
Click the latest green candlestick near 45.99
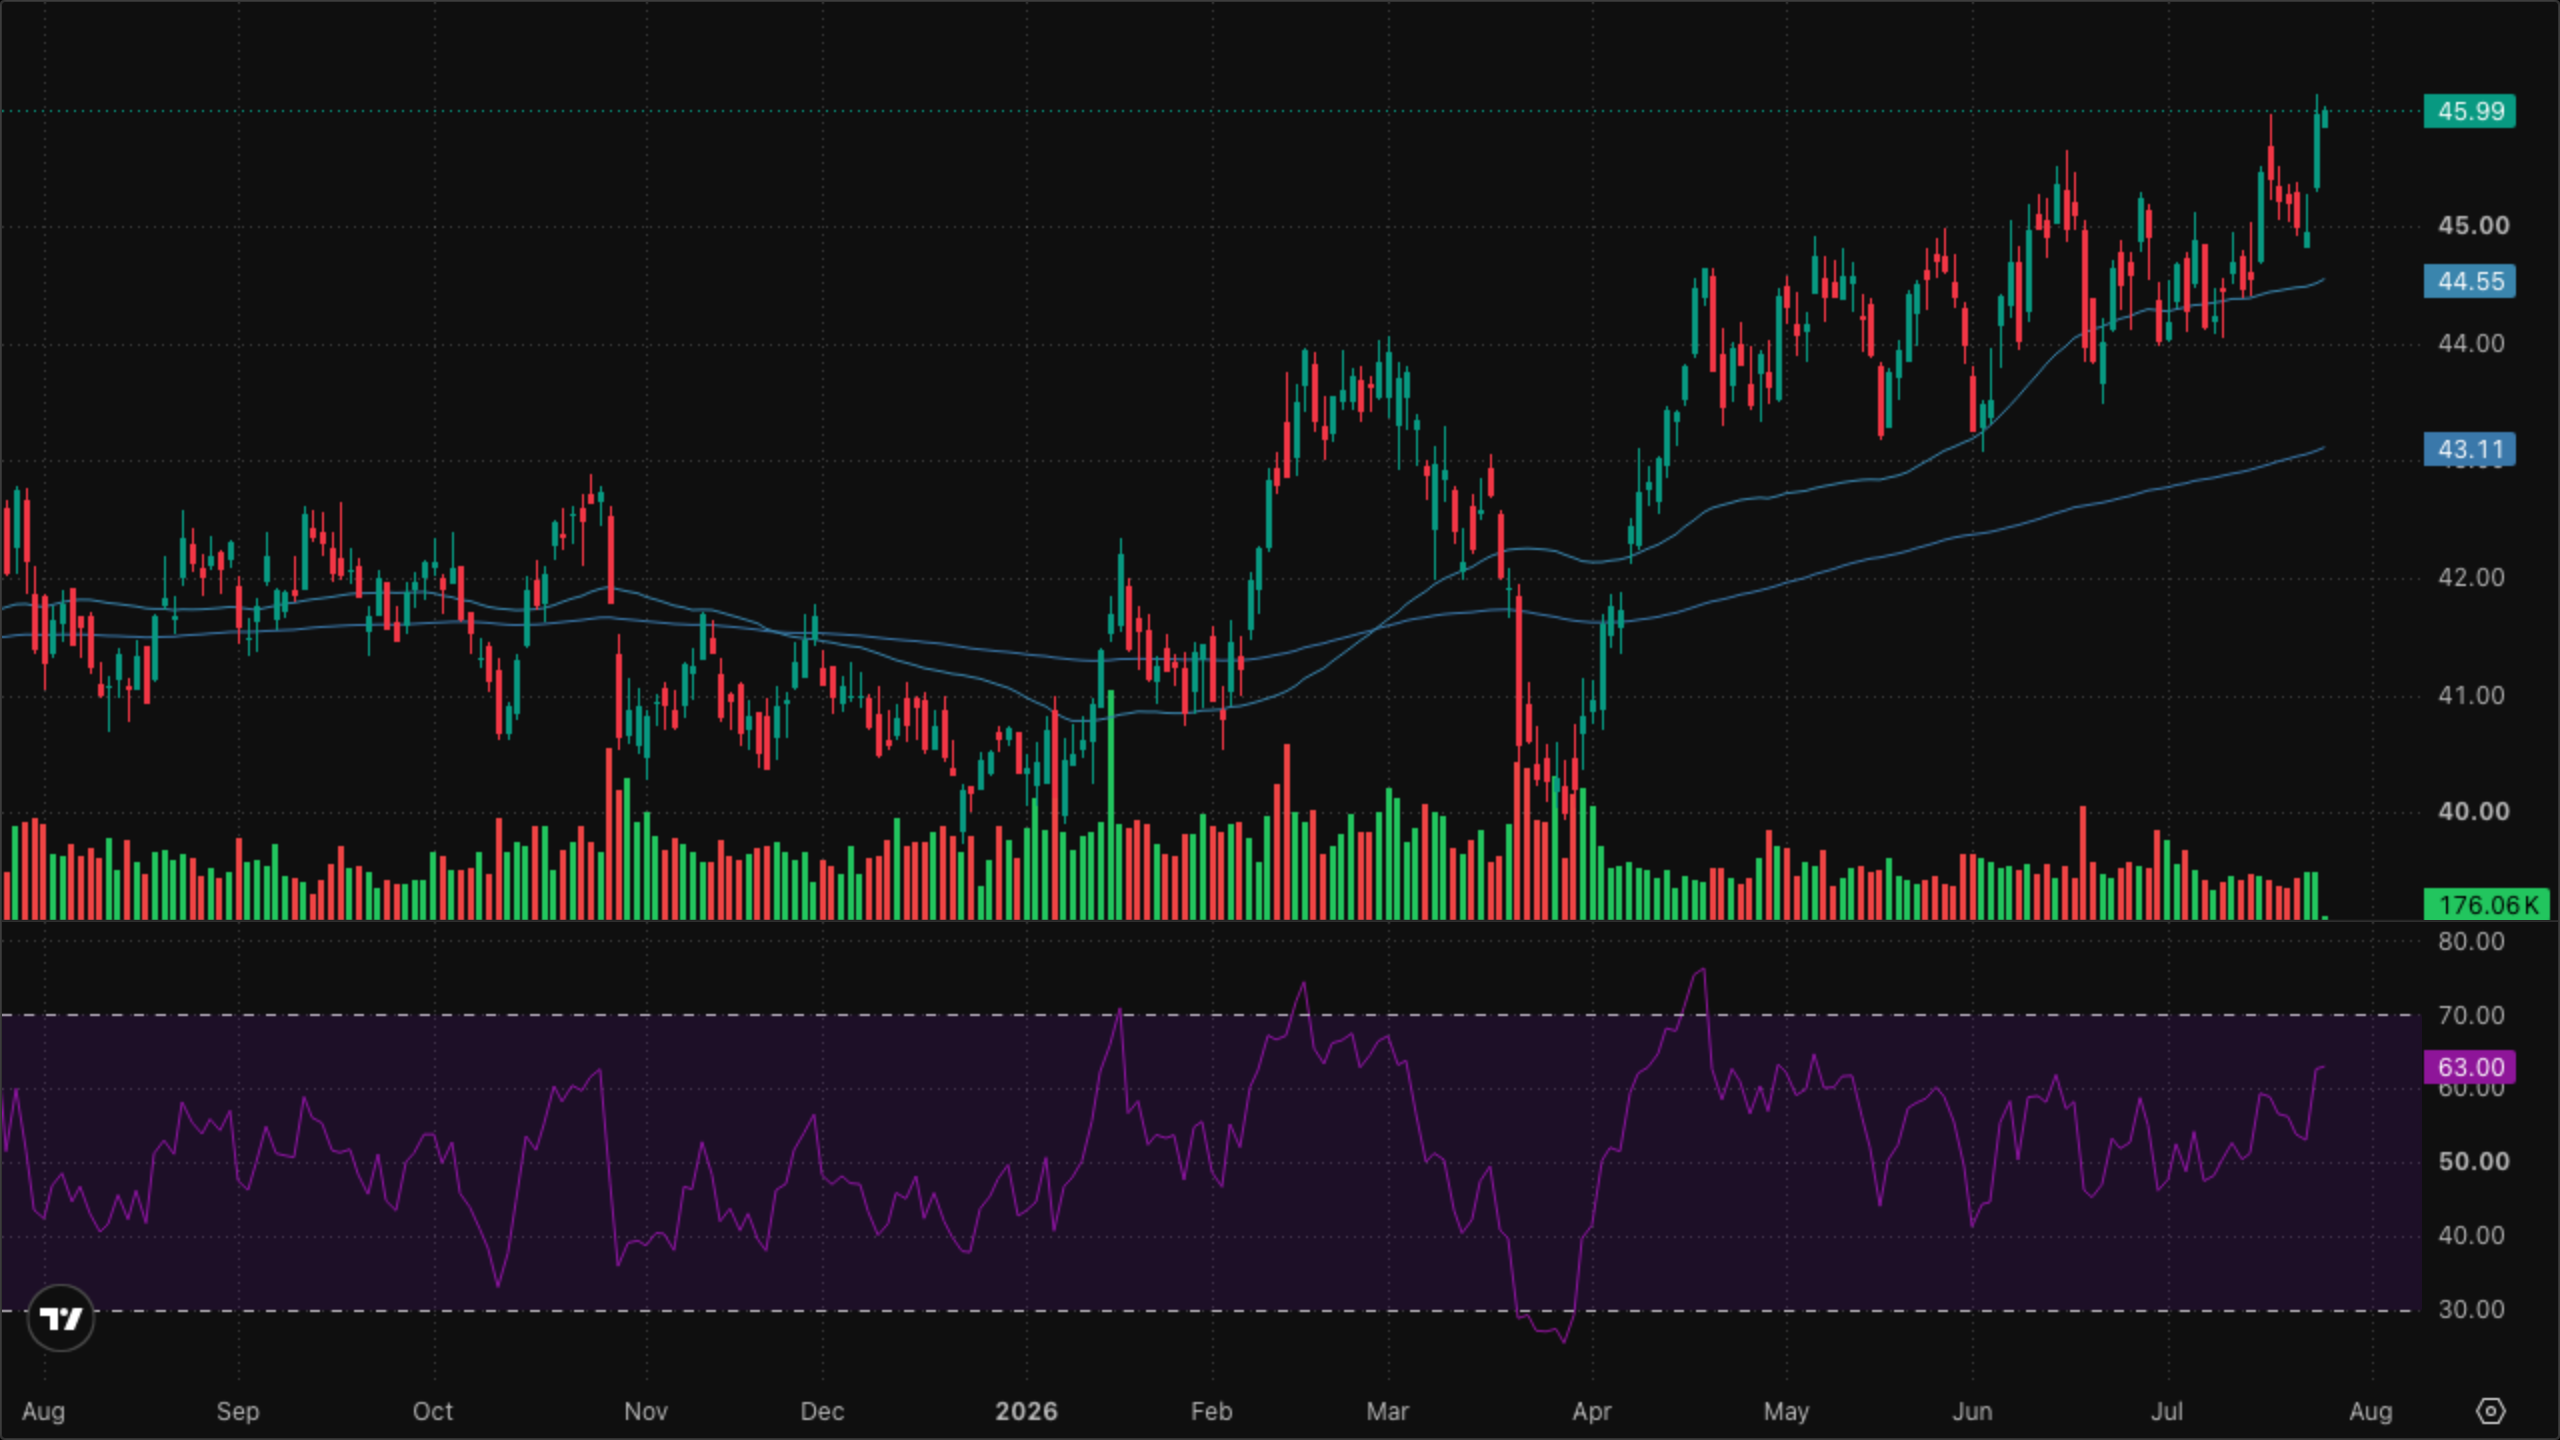tap(2325, 118)
